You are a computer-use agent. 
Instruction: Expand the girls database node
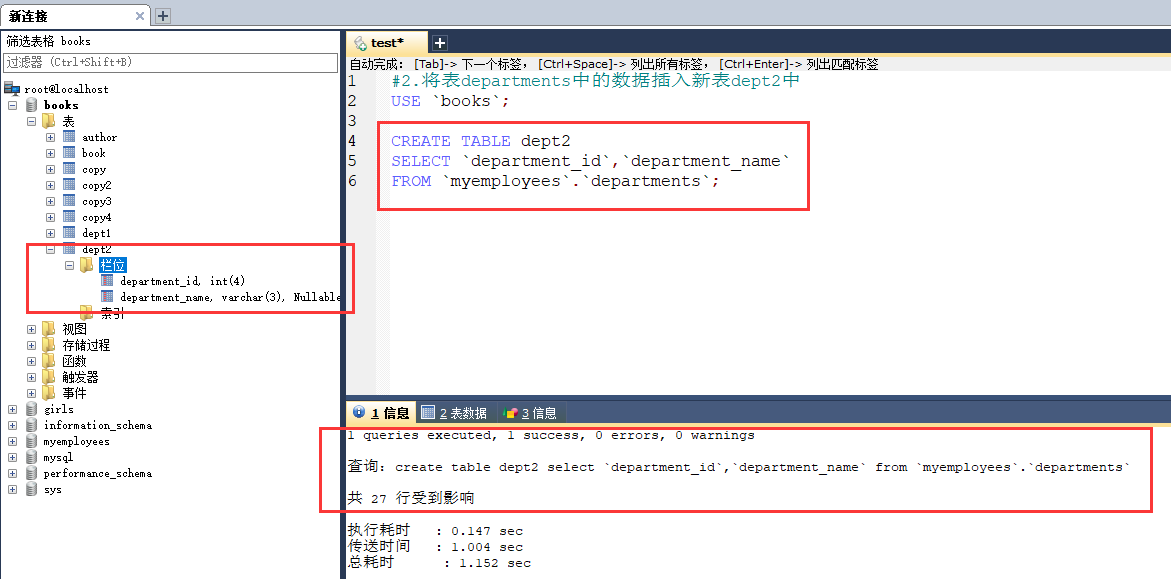coord(13,409)
